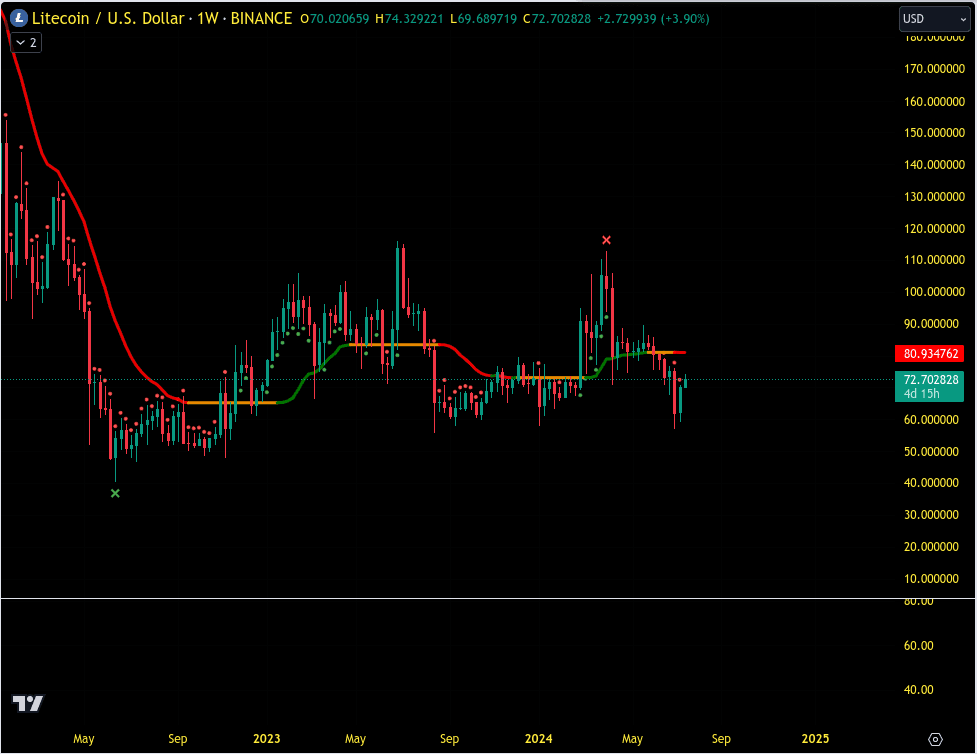Viewport: 977px width, 754px height.
Task: Click the TradingView logo
Action: [x=28, y=704]
